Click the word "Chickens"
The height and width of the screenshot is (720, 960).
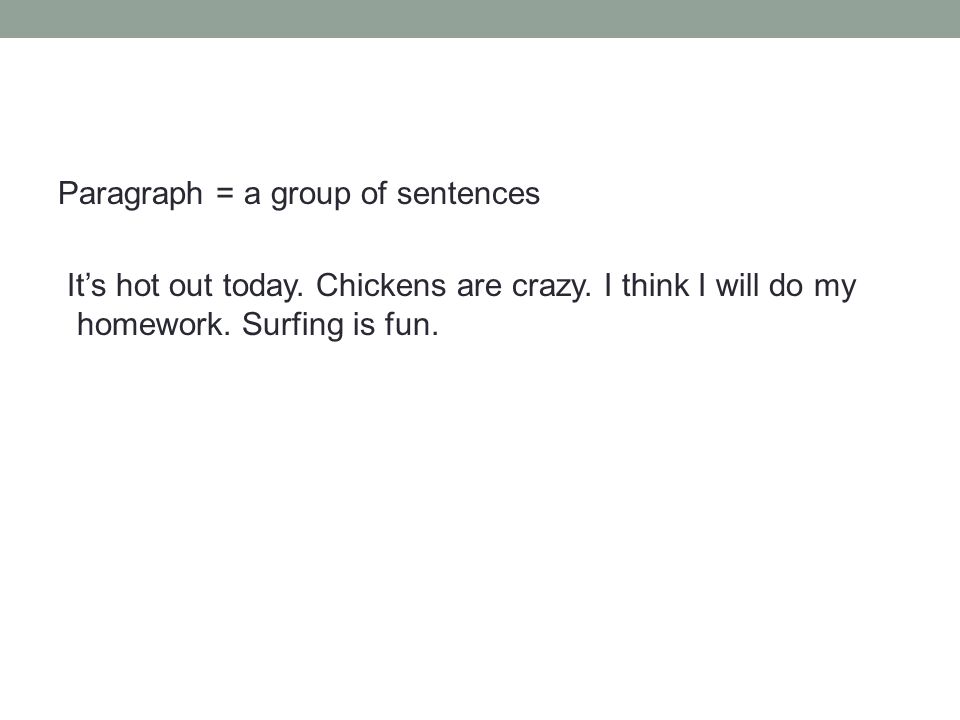[x=380, y=285]
